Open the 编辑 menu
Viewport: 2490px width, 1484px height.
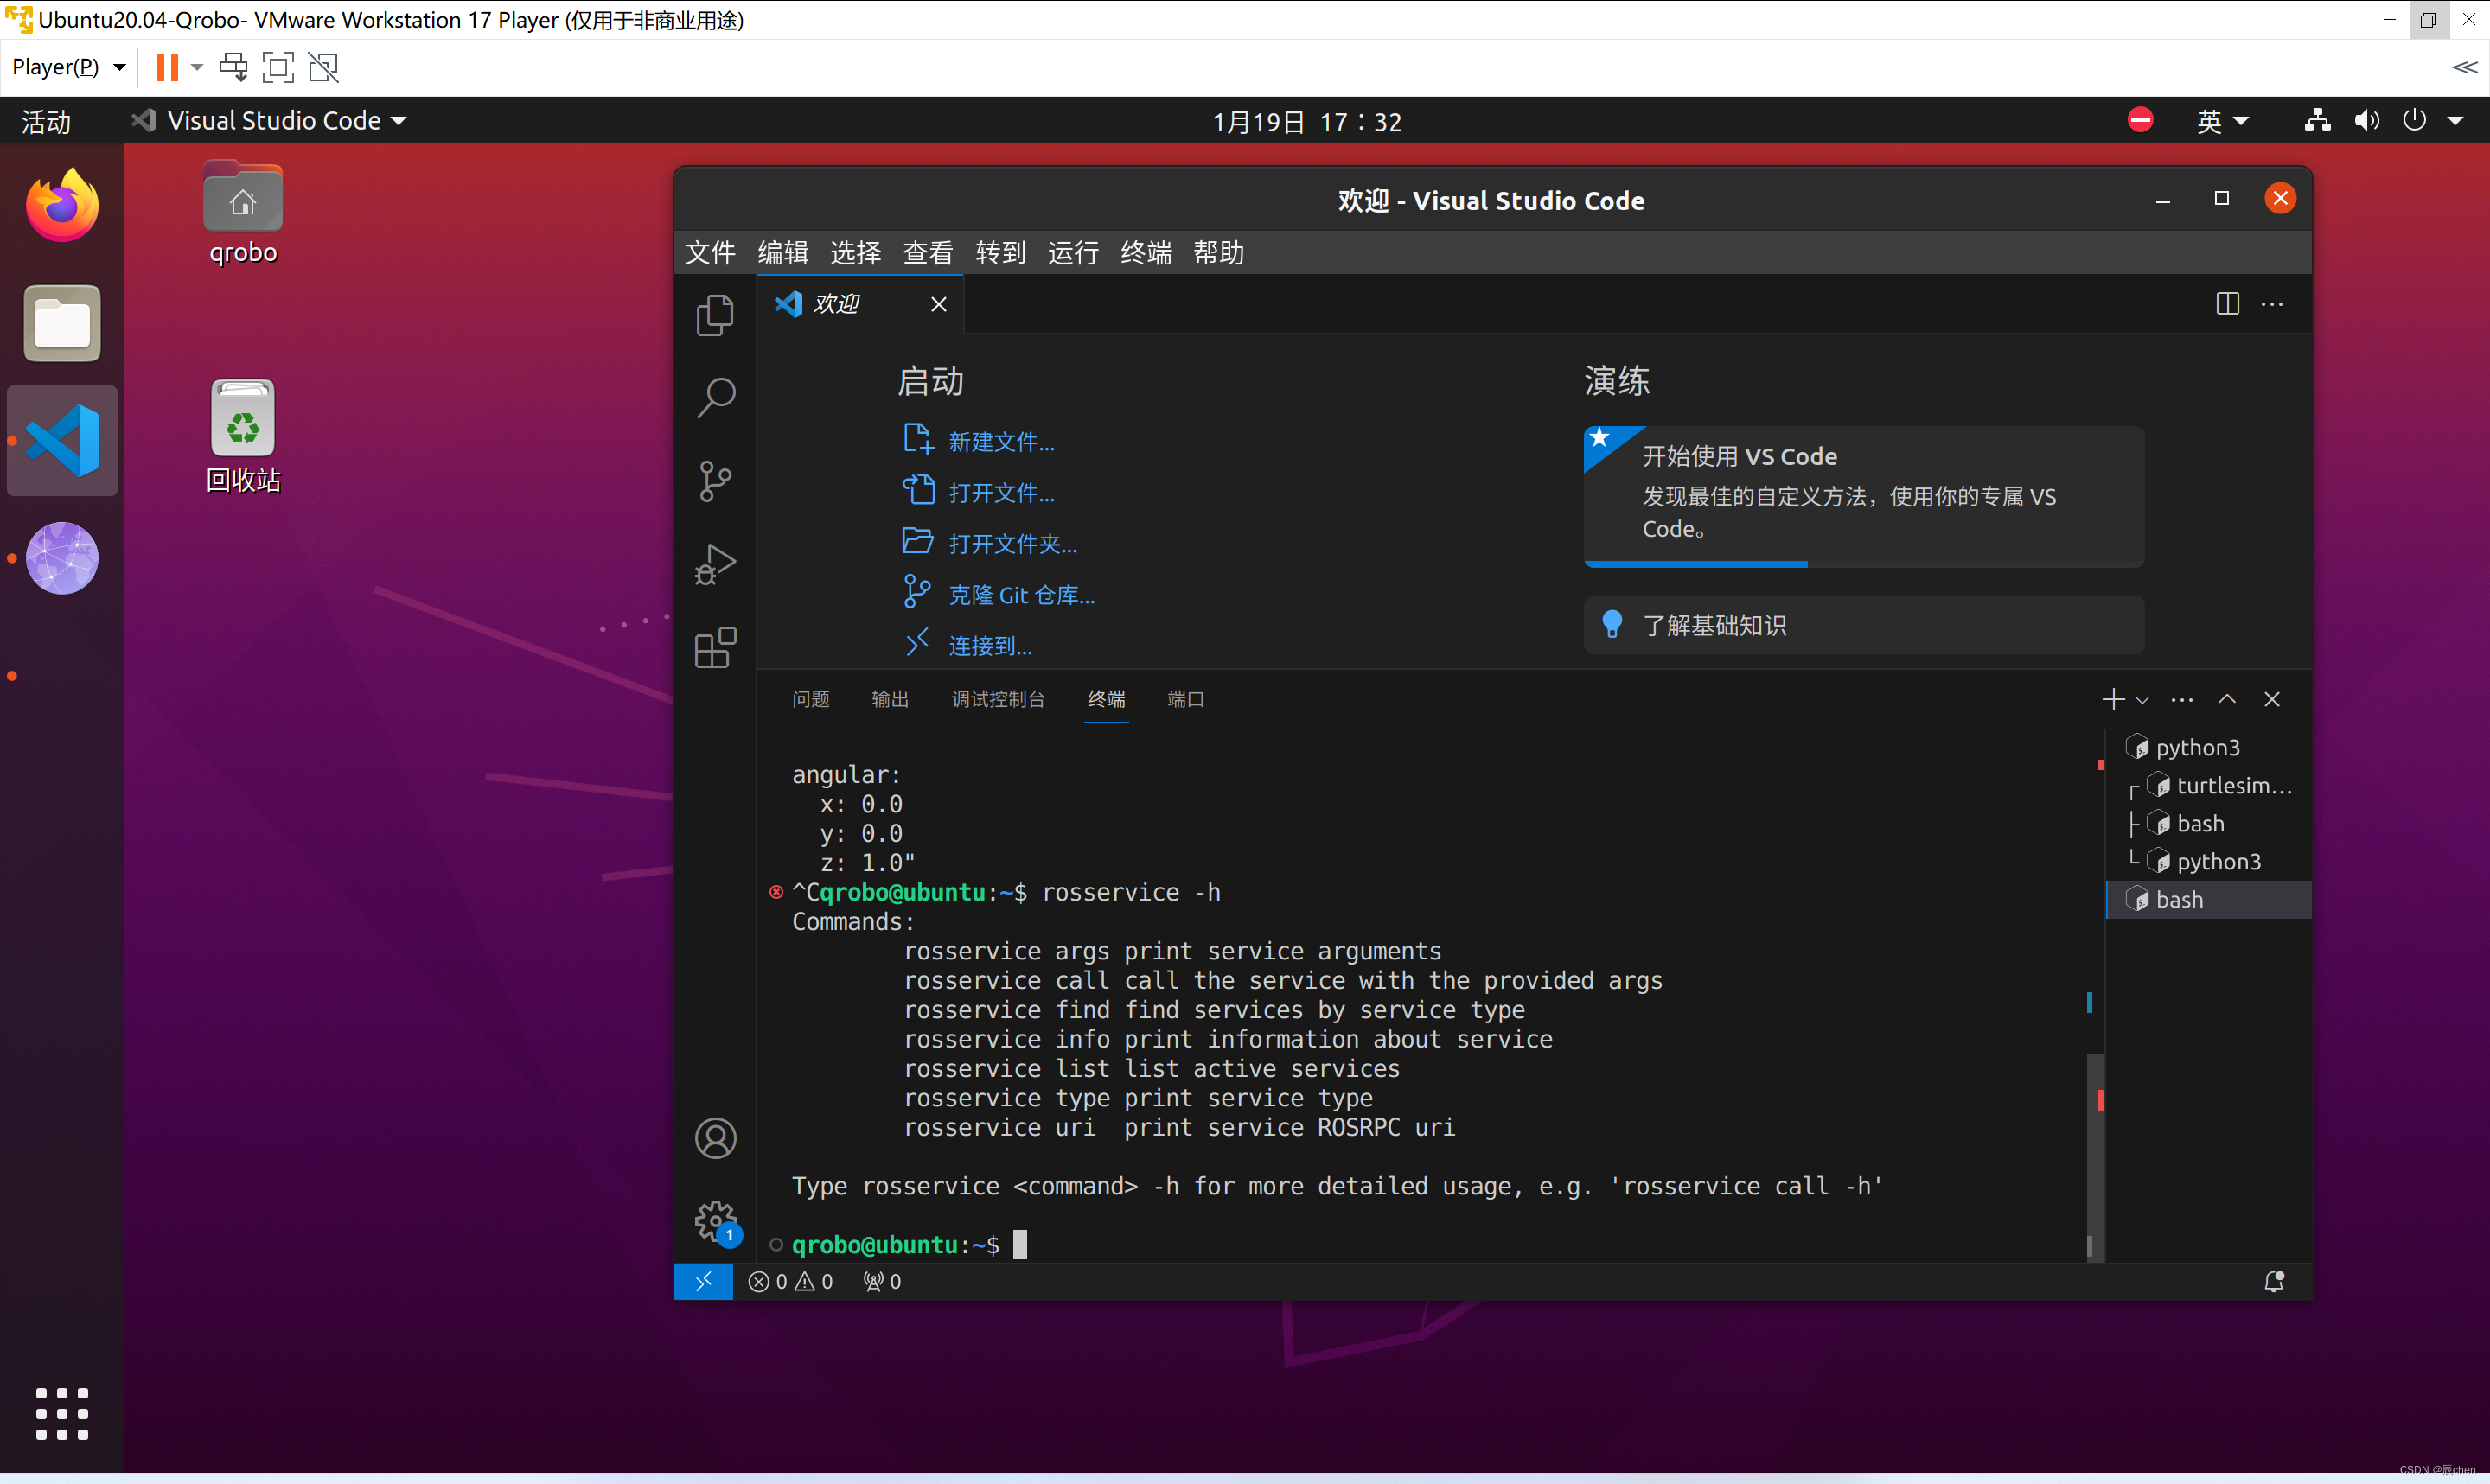[x=783, y=253]
